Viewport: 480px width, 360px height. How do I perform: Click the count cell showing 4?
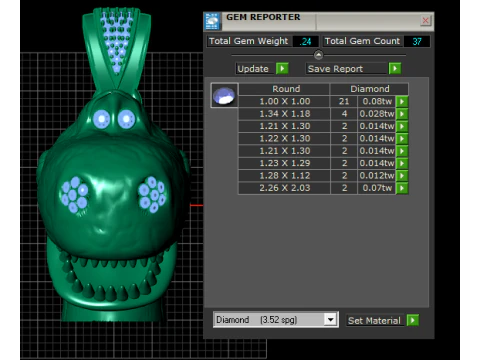pyautogui.click(x=344, y=114)
